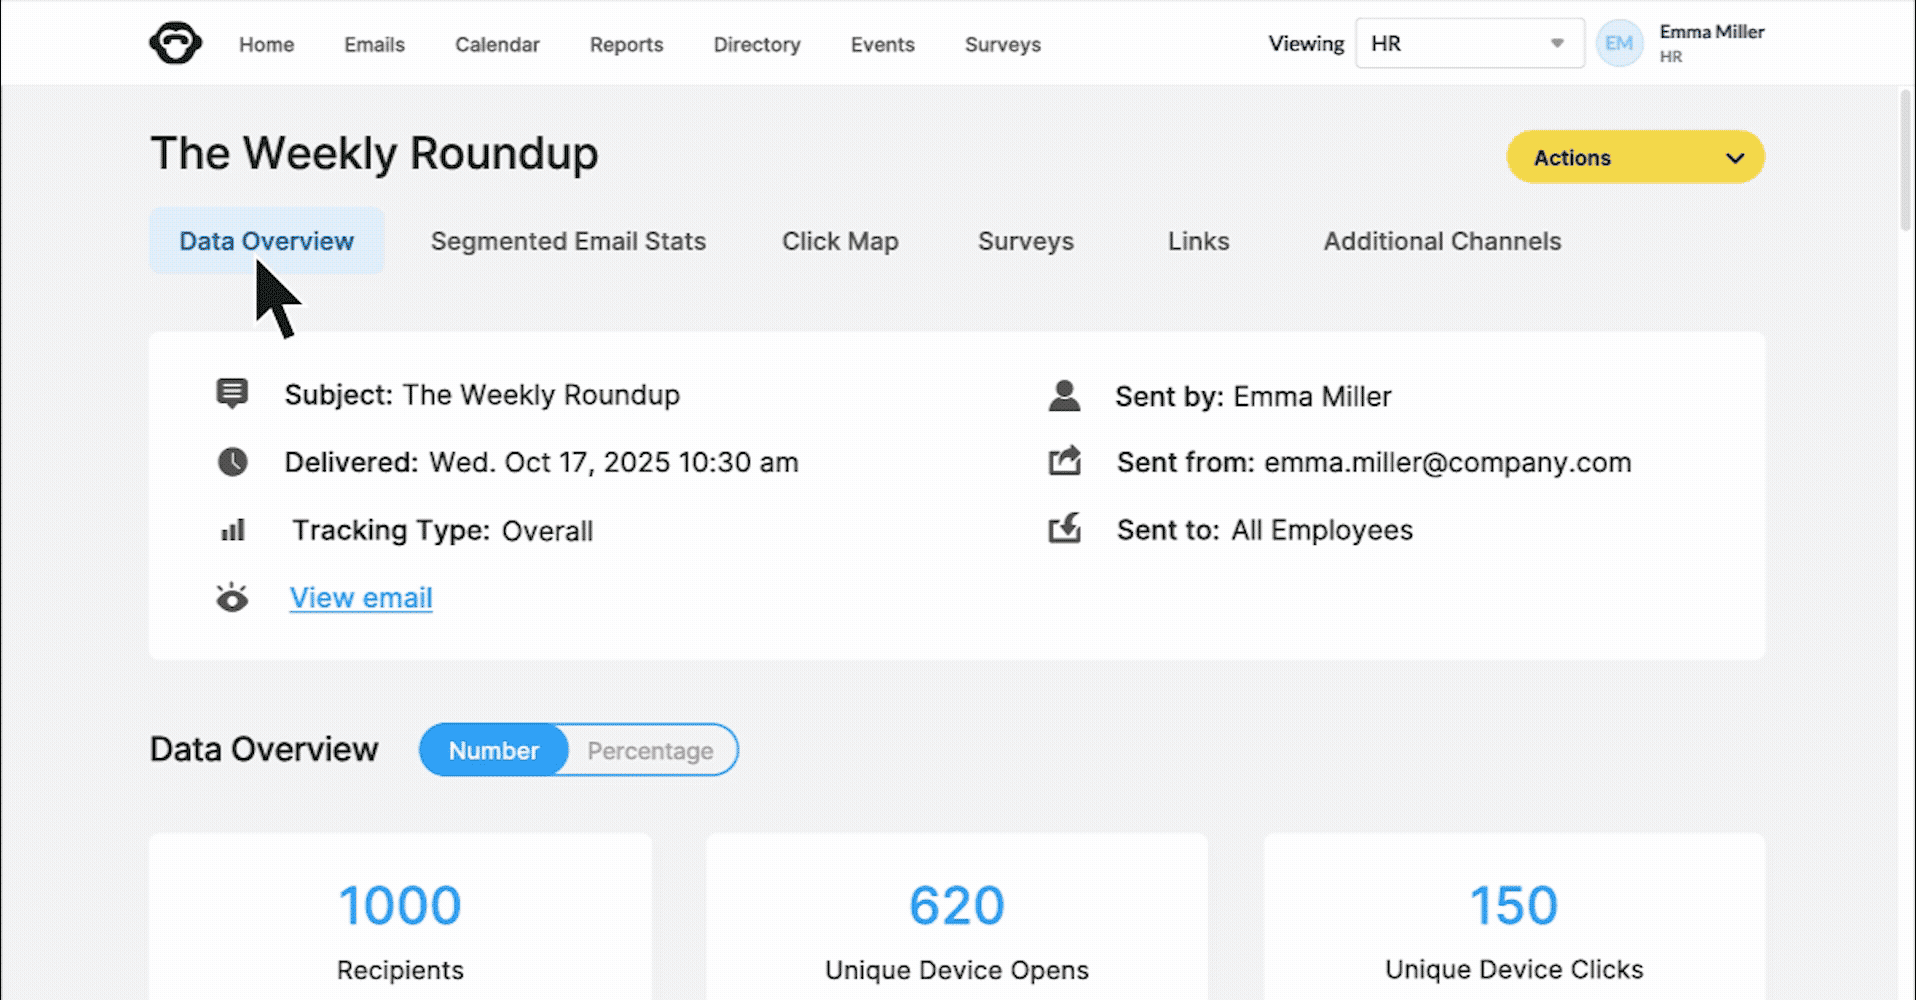
Task: Select the Number display option
Action: [x=494, y=751]
